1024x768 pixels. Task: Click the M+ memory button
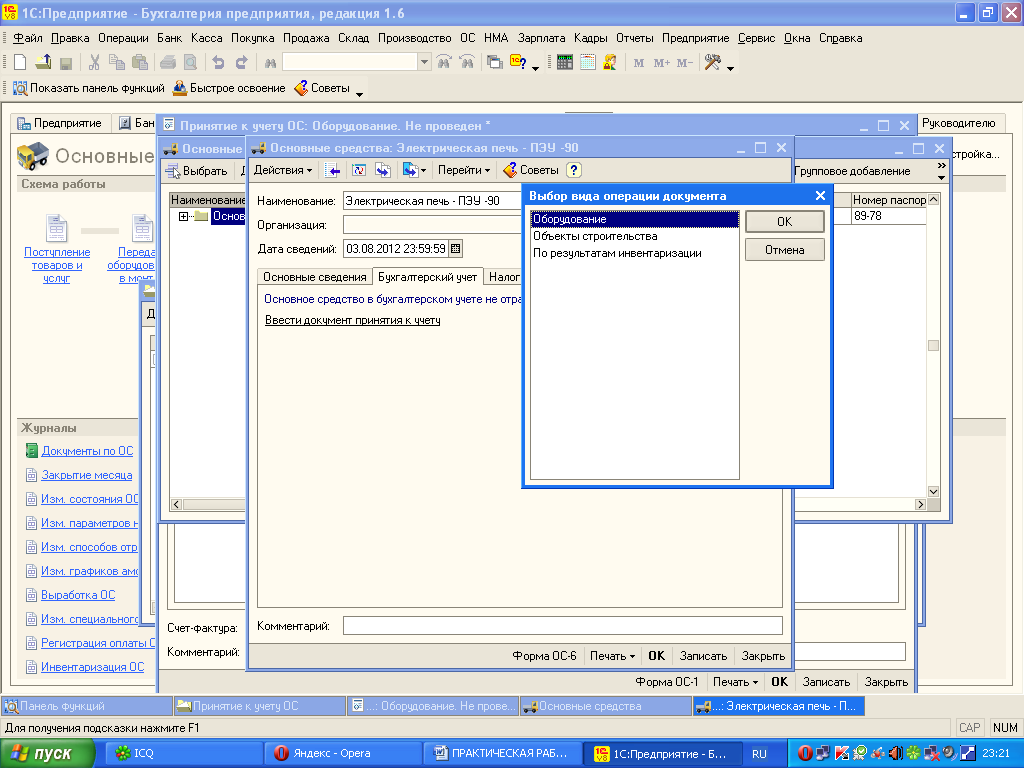[662, 63]
